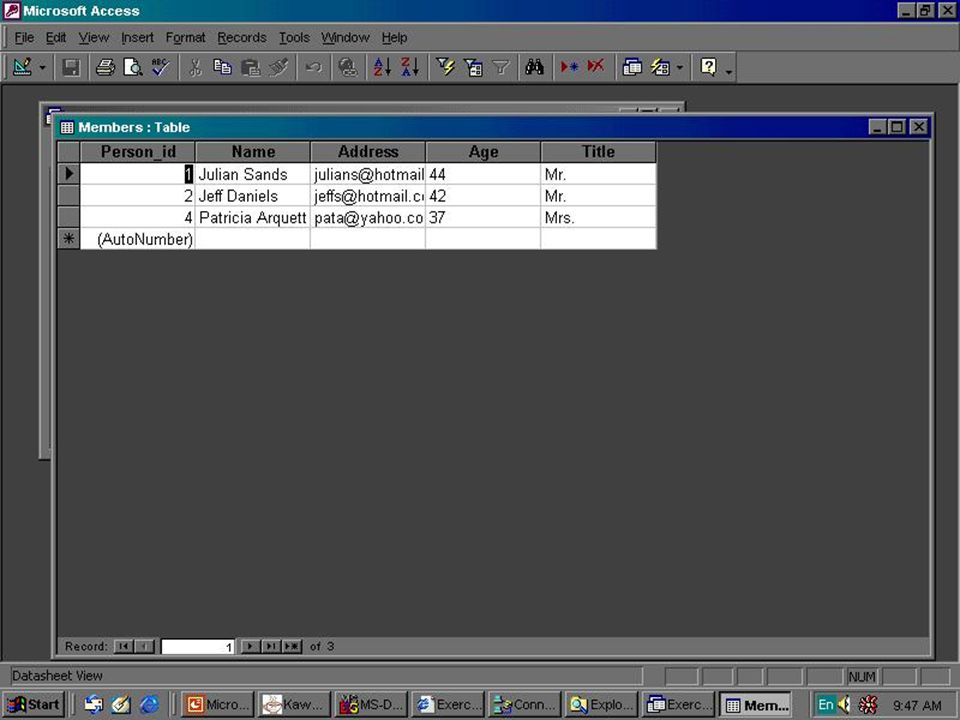The height and width of the screenshot is (720, 960).
Task: Go to Last Record navigation button
Action: [x=271, y=647]
